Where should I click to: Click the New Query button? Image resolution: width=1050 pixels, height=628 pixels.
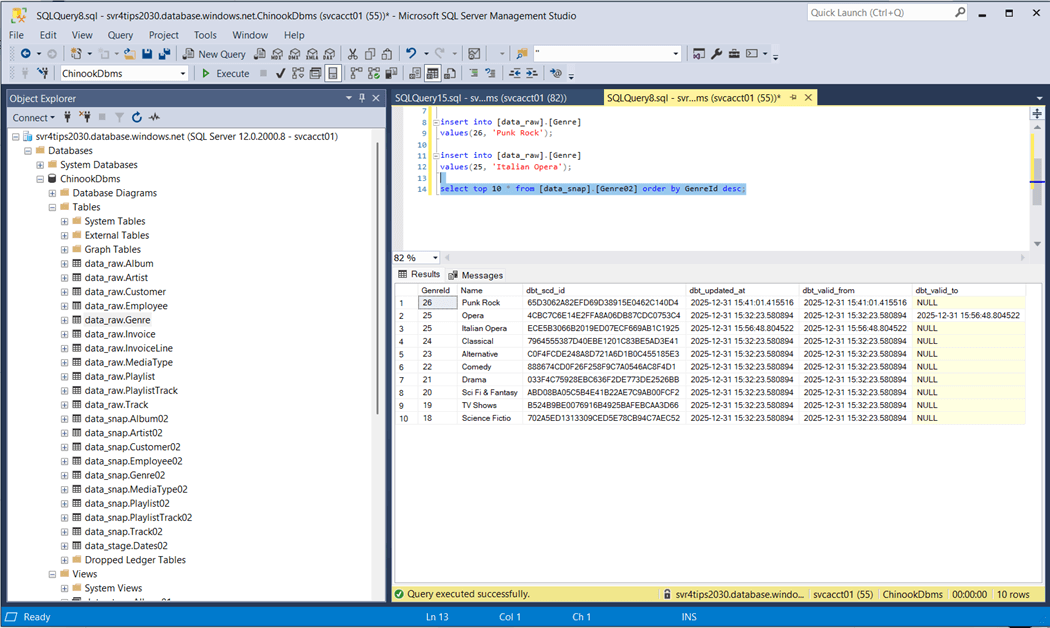213,54
